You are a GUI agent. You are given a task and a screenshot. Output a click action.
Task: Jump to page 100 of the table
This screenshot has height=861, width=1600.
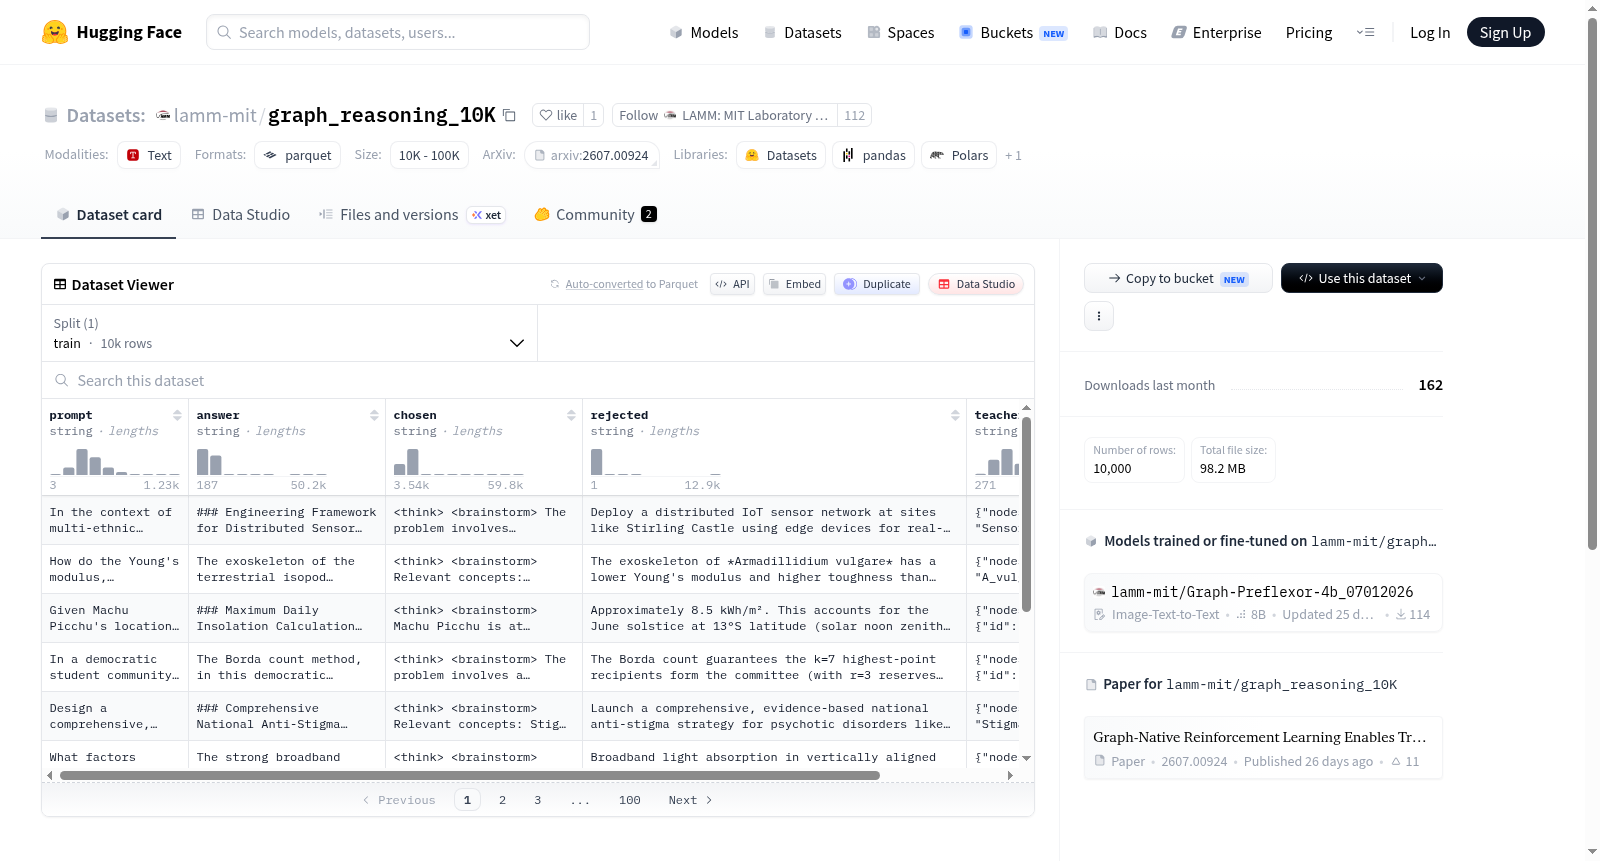[629, 800]
